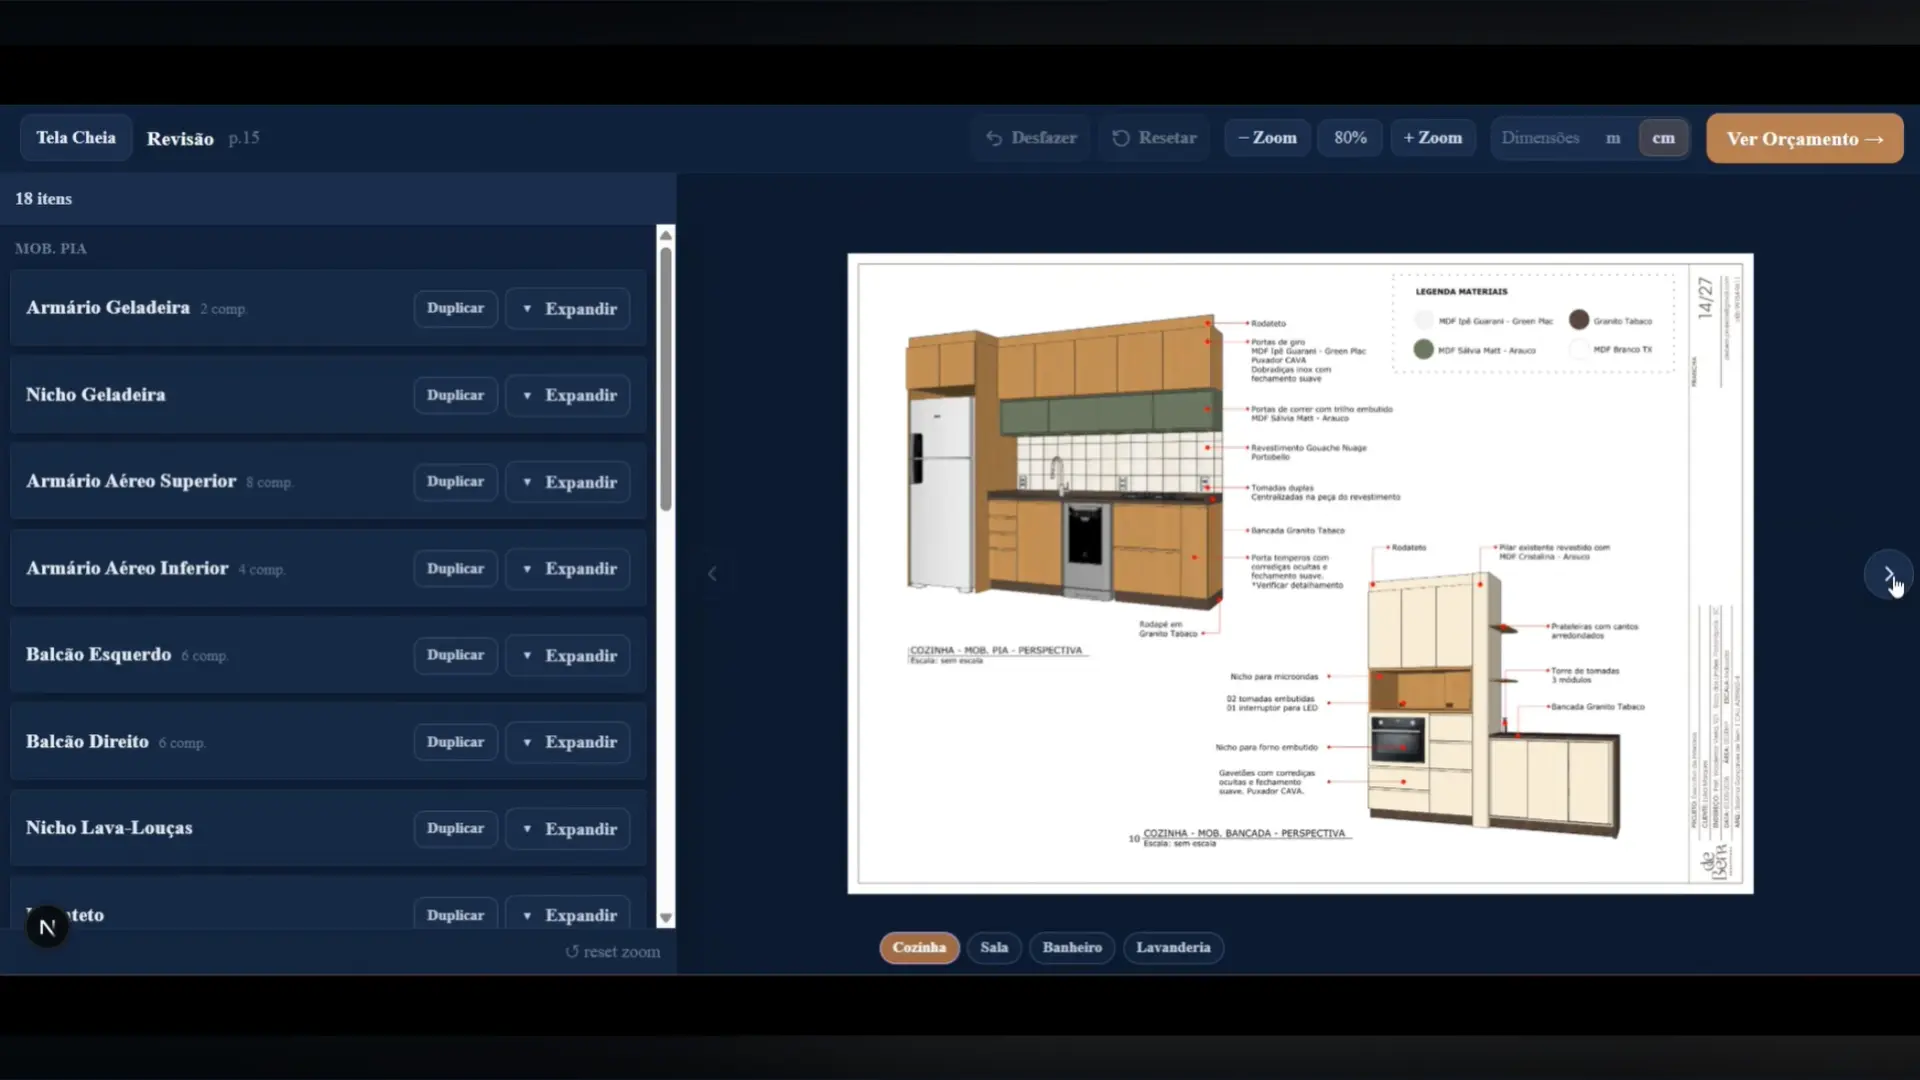Duplicate Balcão Esquerdo
Image resolution: width=1920 pixels, height=1080 pixels.
(x=455, y=655)
